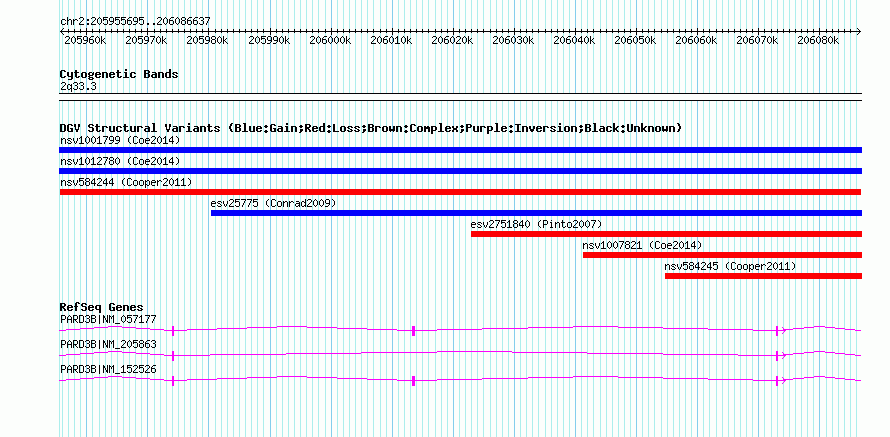This screenshot has height=437, width=890.
Task: Click the 206050k ruler label
Action: [636, 40]
